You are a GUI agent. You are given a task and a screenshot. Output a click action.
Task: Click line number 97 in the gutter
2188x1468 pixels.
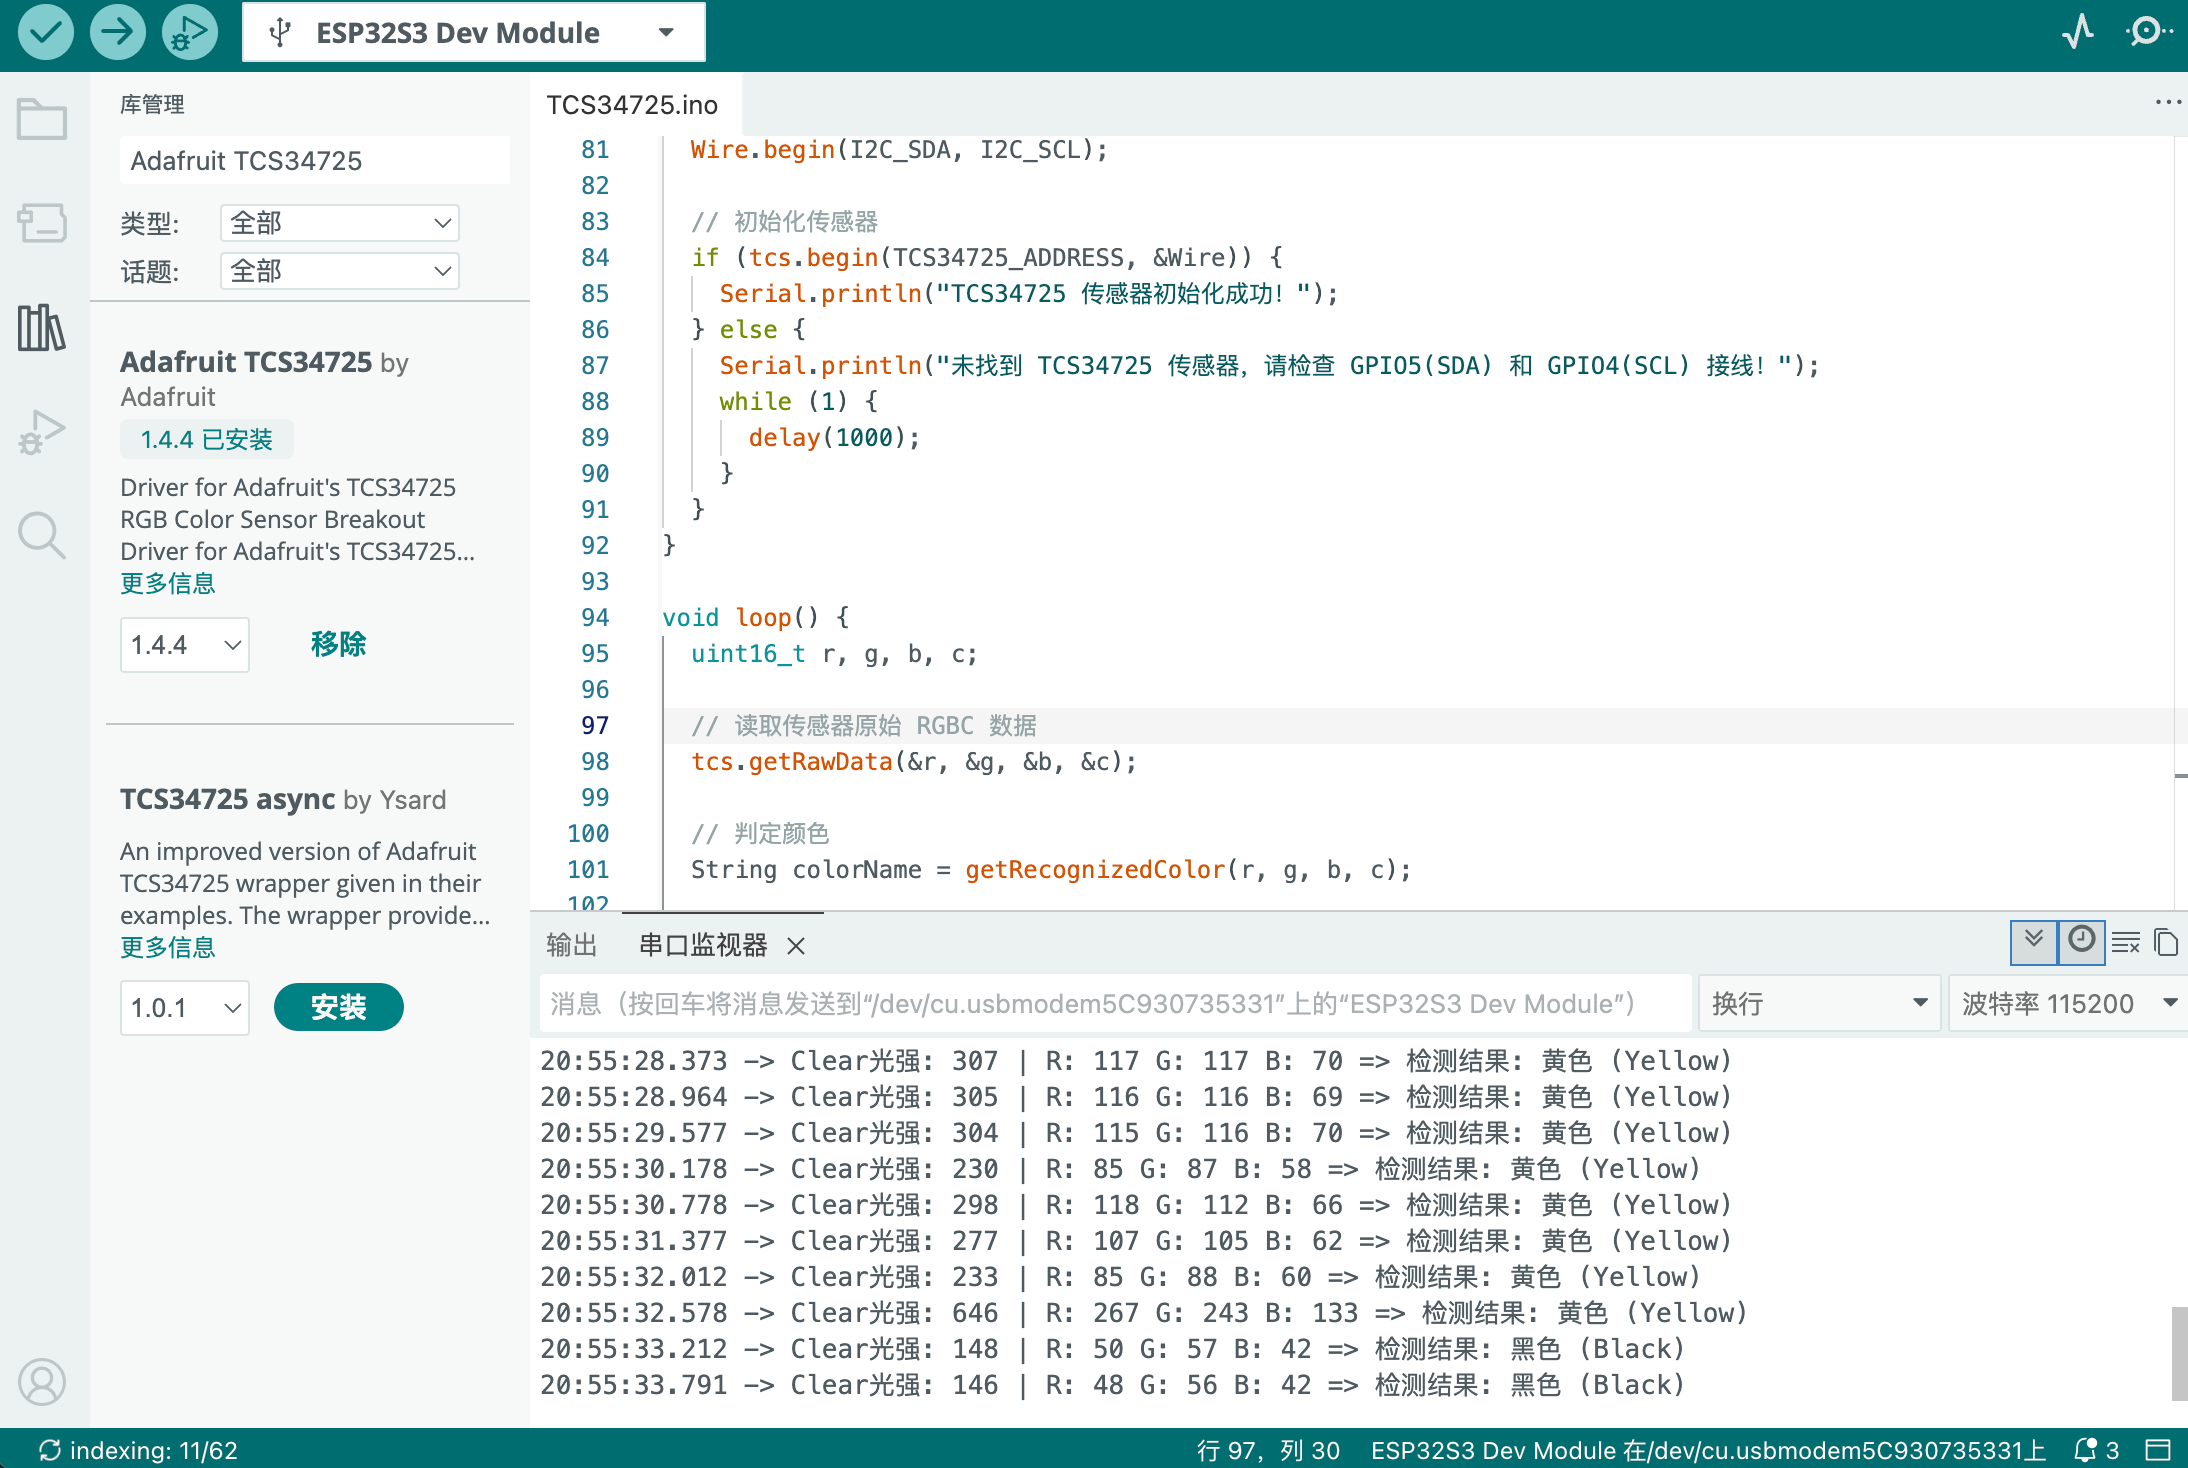coord(594,725)
